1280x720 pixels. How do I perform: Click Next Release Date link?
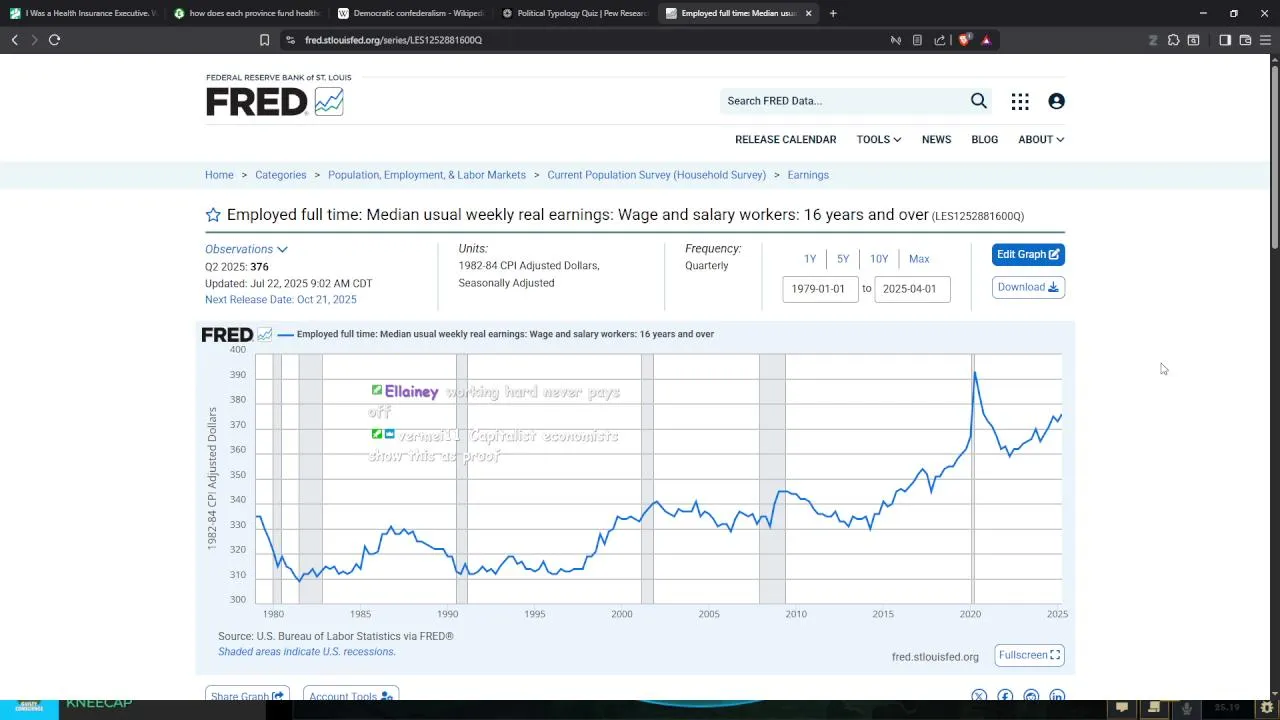tap(281, 300)
